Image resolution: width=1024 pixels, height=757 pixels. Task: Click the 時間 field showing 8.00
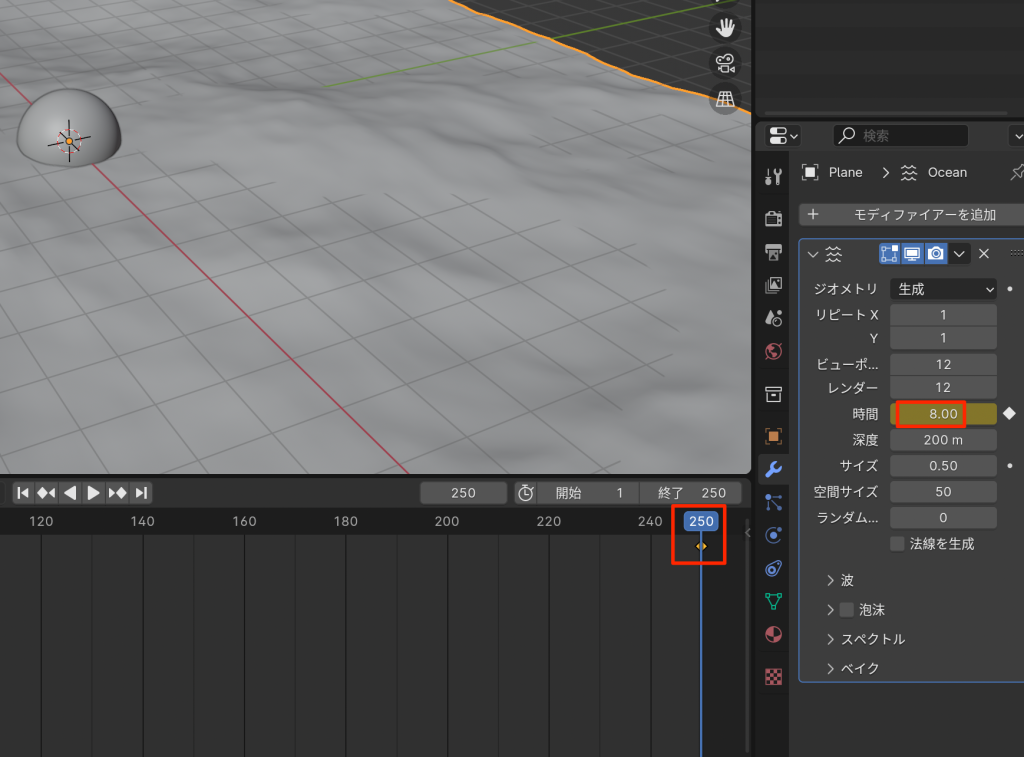click(942, 414)
